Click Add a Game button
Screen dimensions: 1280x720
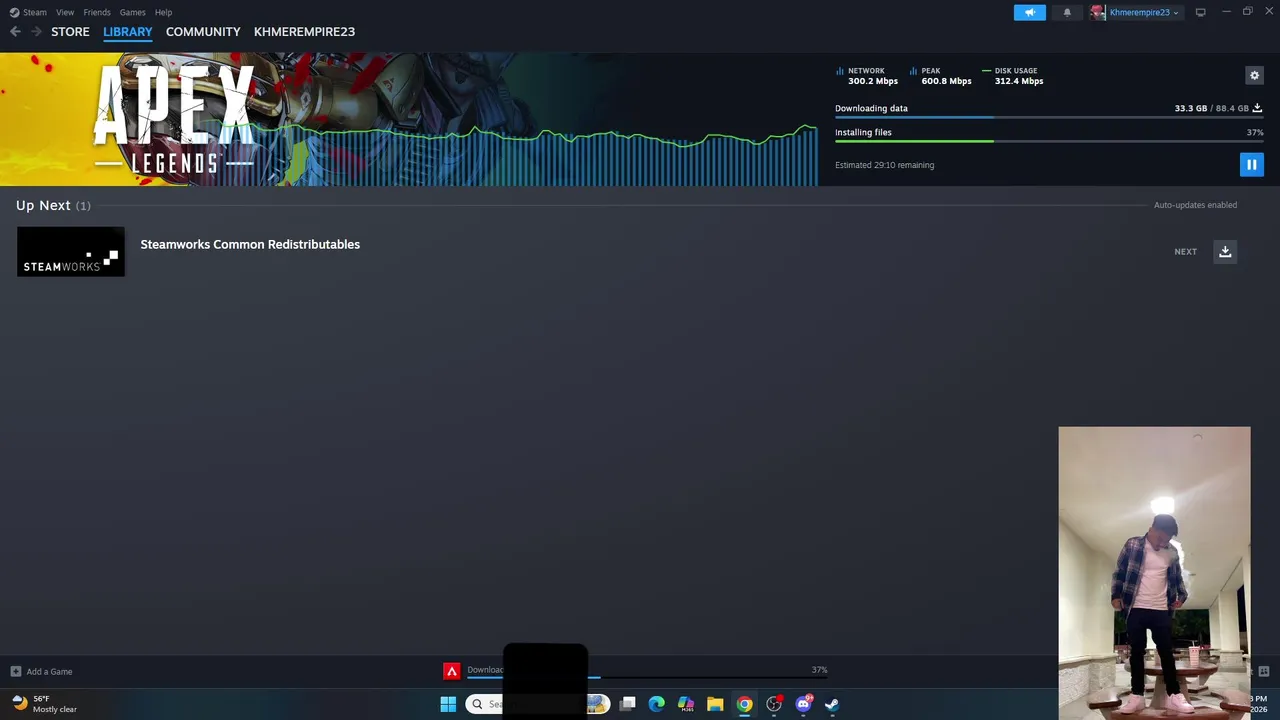(x=41, y=671)
